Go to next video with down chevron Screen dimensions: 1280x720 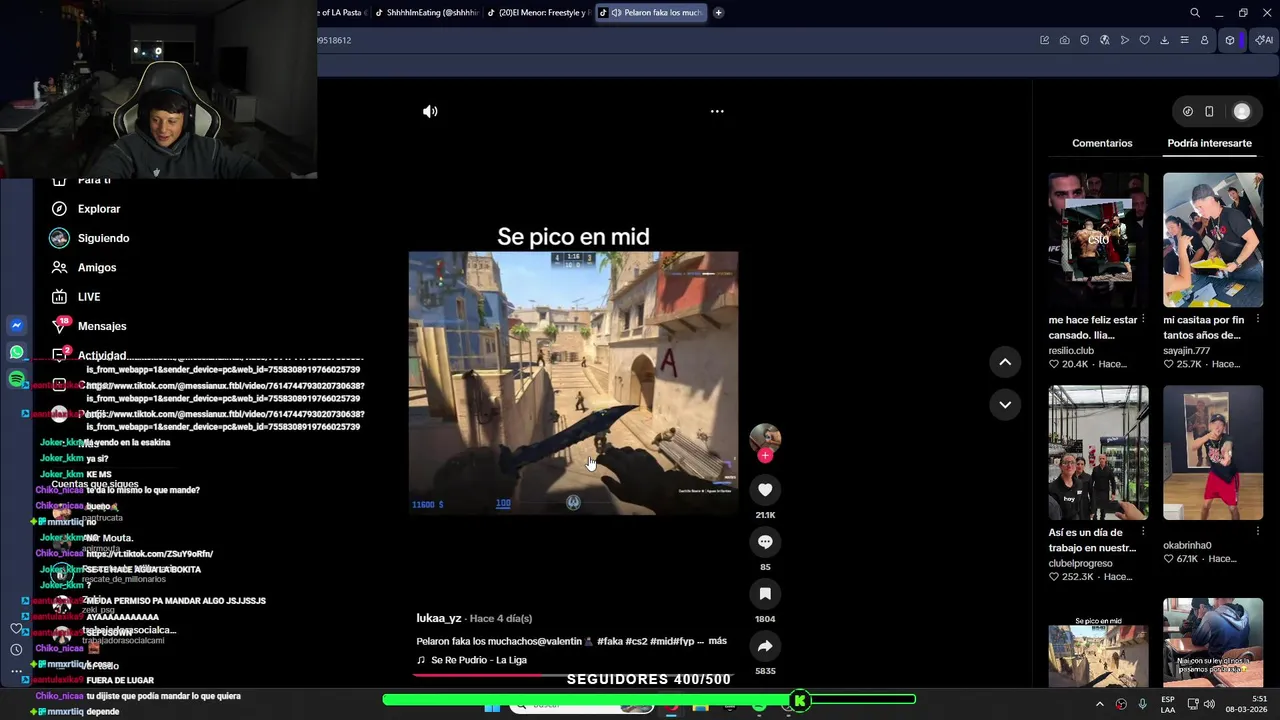click(1005, 404)
